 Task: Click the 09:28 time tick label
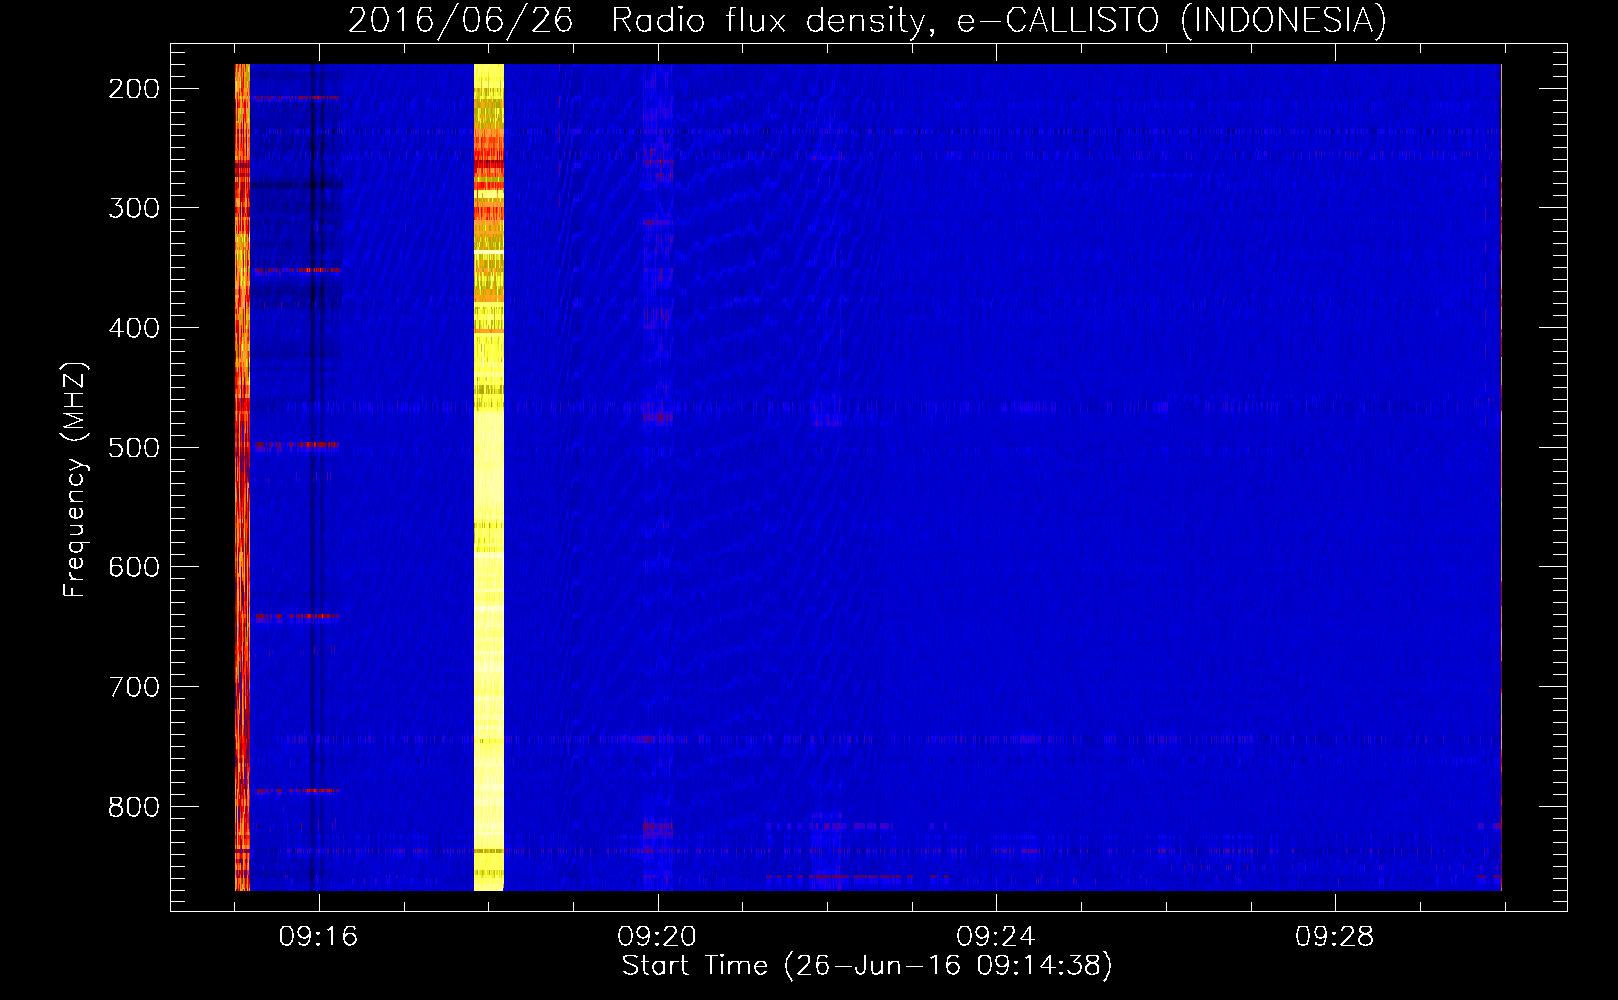click(x=1335, y=937)
